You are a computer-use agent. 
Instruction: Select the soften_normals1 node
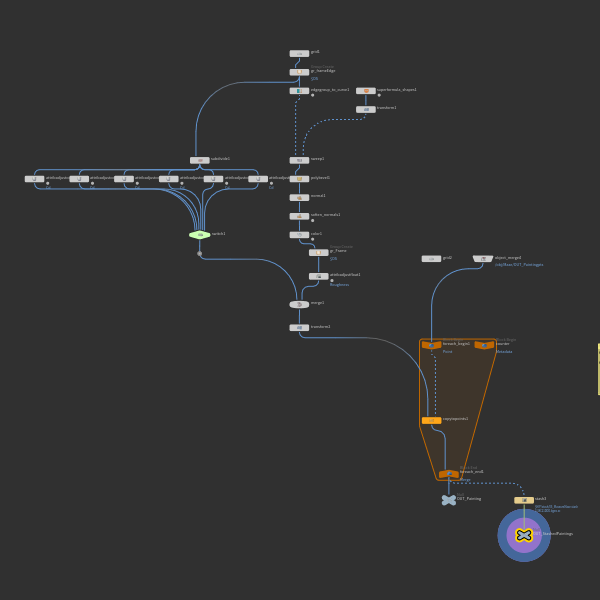tap(299, 216)
